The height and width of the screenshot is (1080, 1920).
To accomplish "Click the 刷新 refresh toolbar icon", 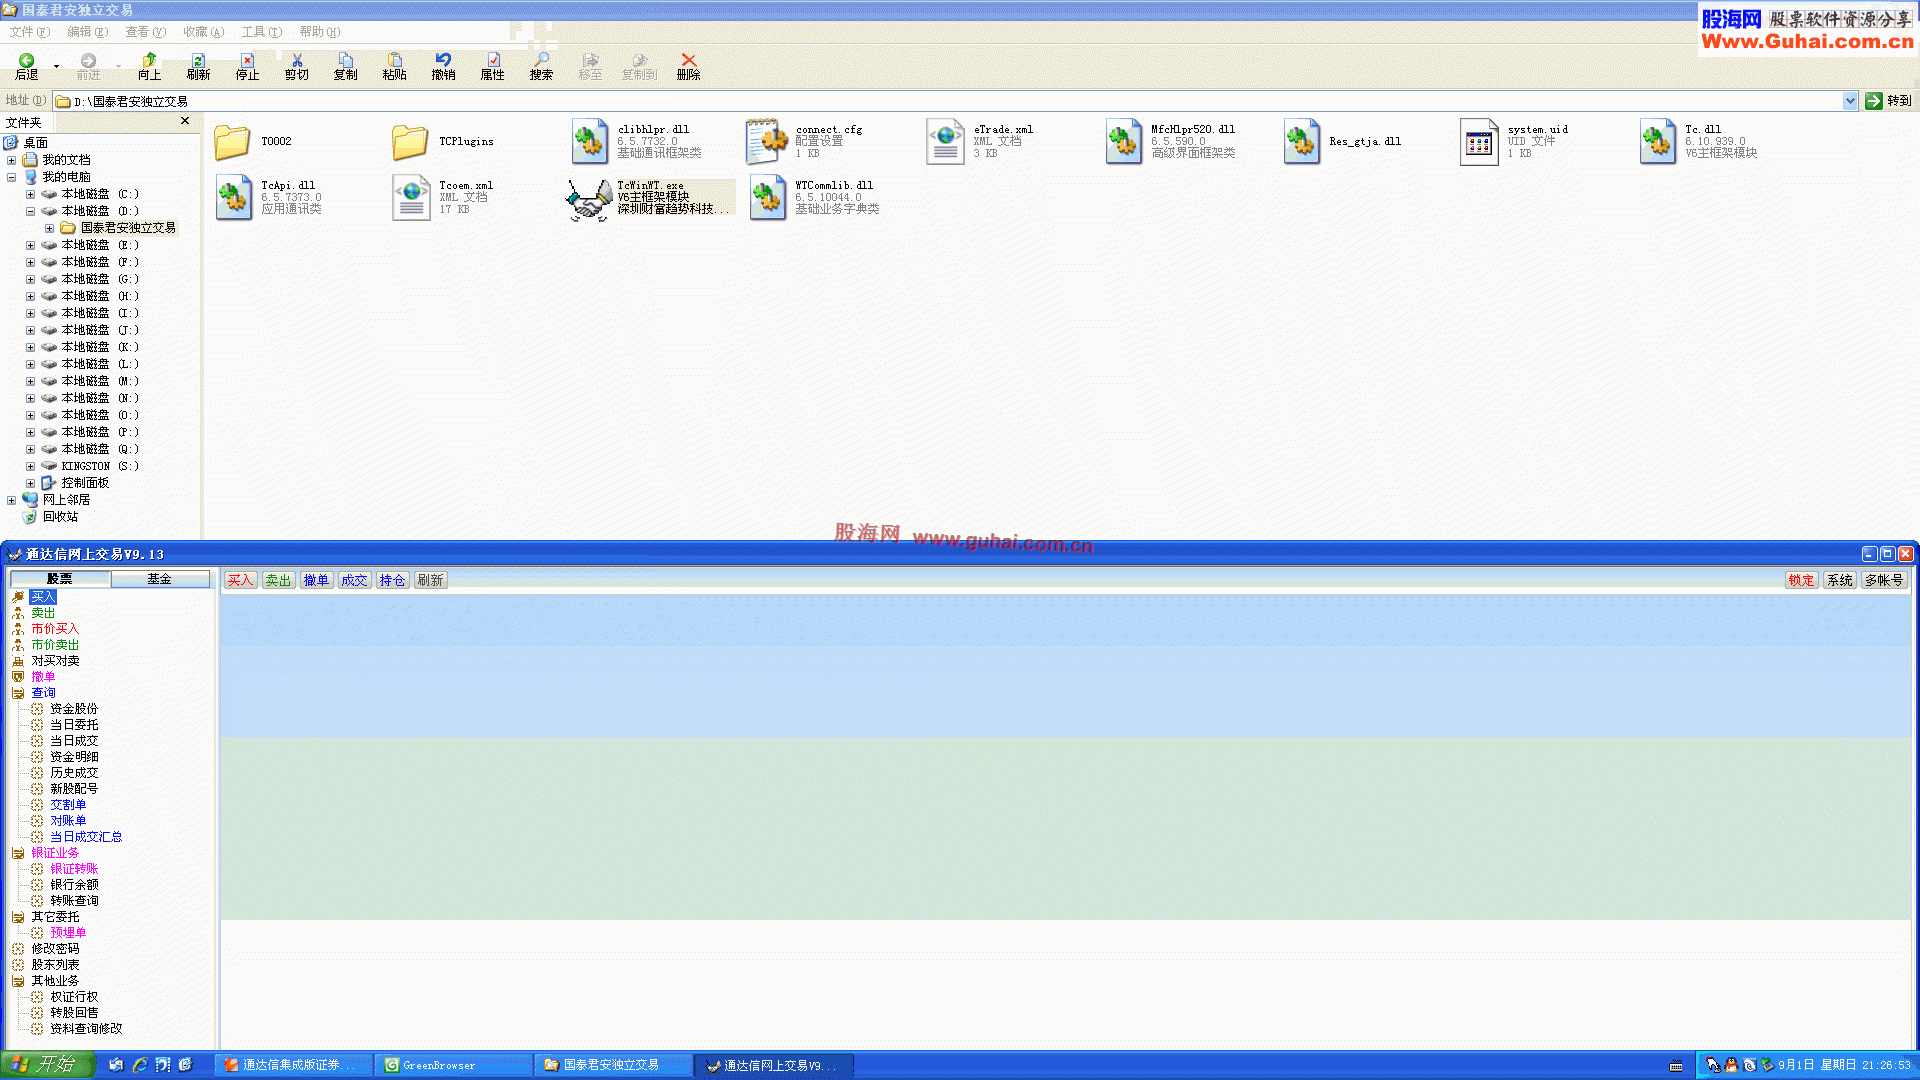I will [x=198, y=67].
